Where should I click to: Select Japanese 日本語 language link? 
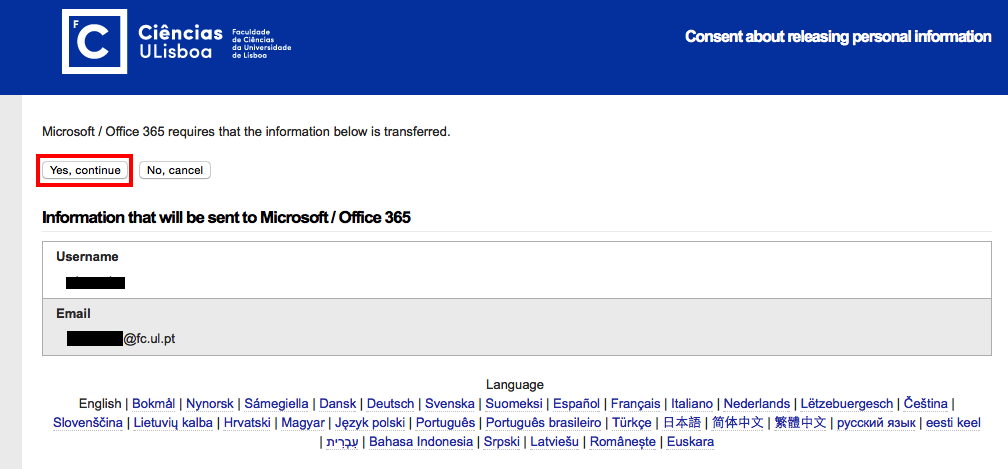point(682,423)
